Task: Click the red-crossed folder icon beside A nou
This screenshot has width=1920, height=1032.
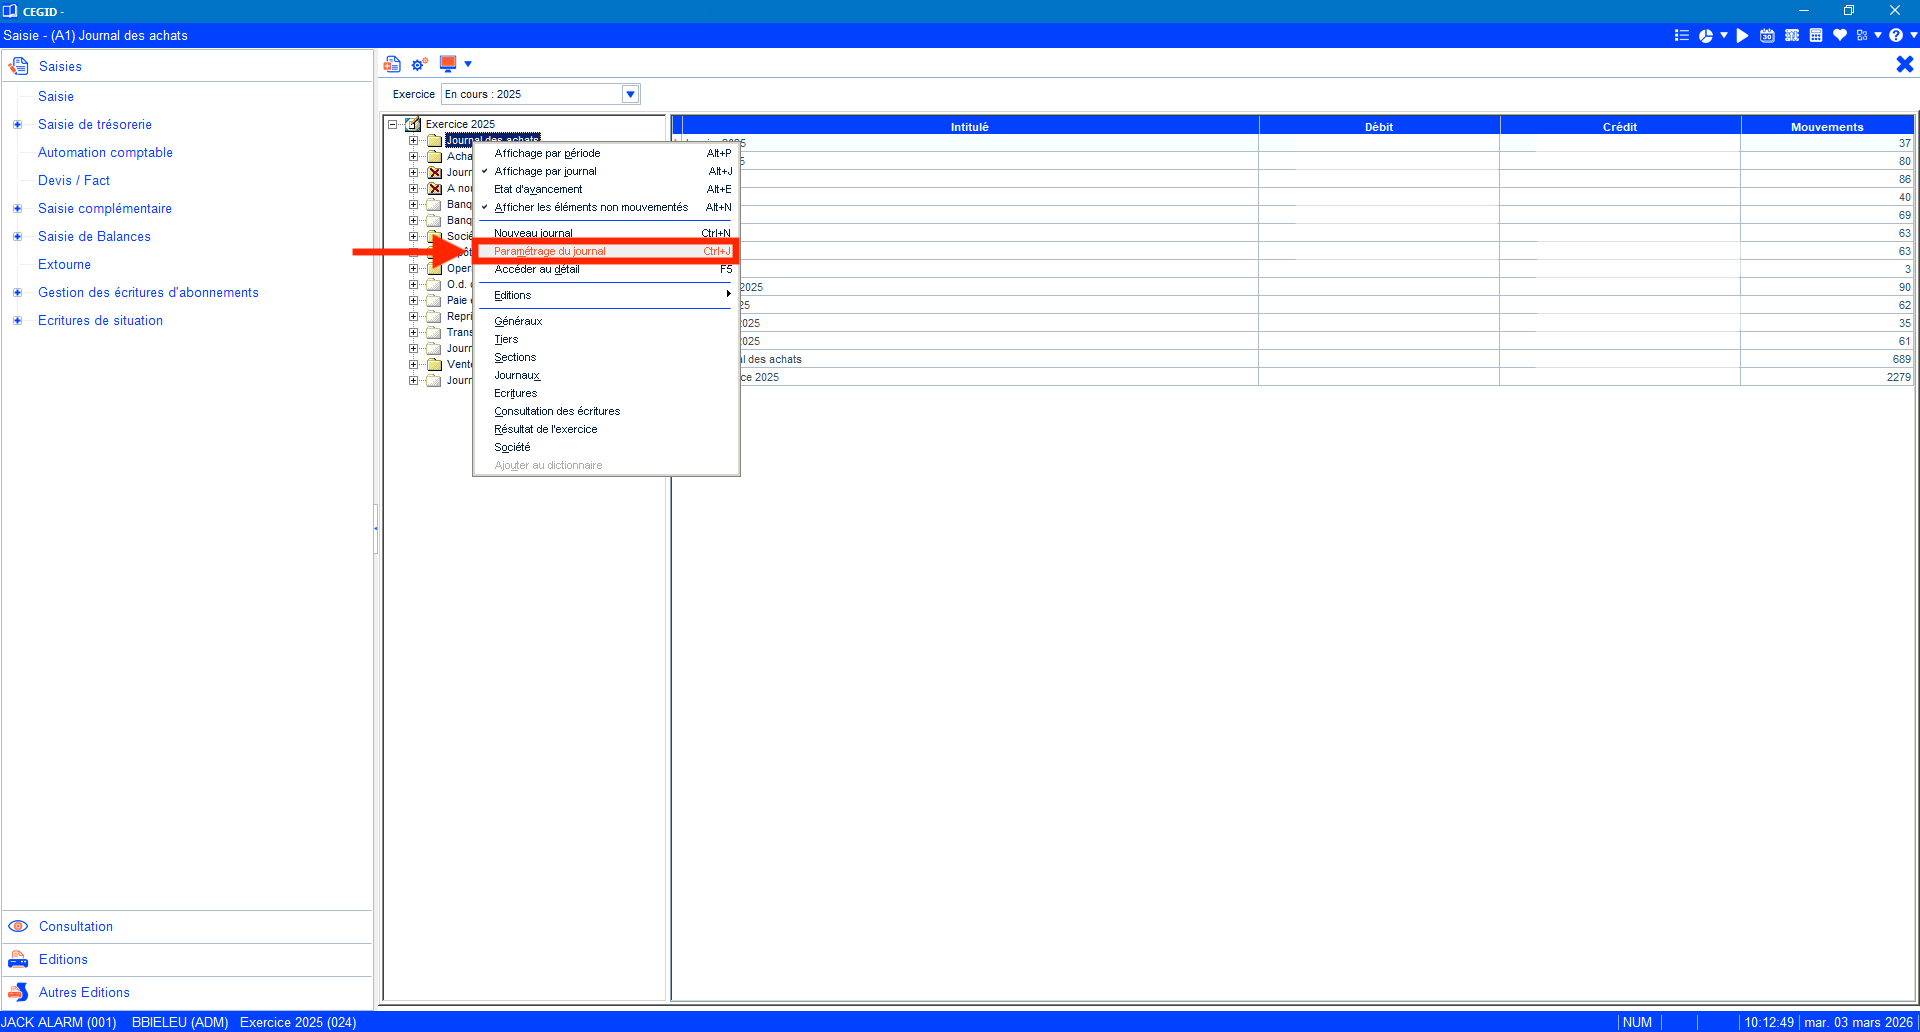Action: pos(435,188)
